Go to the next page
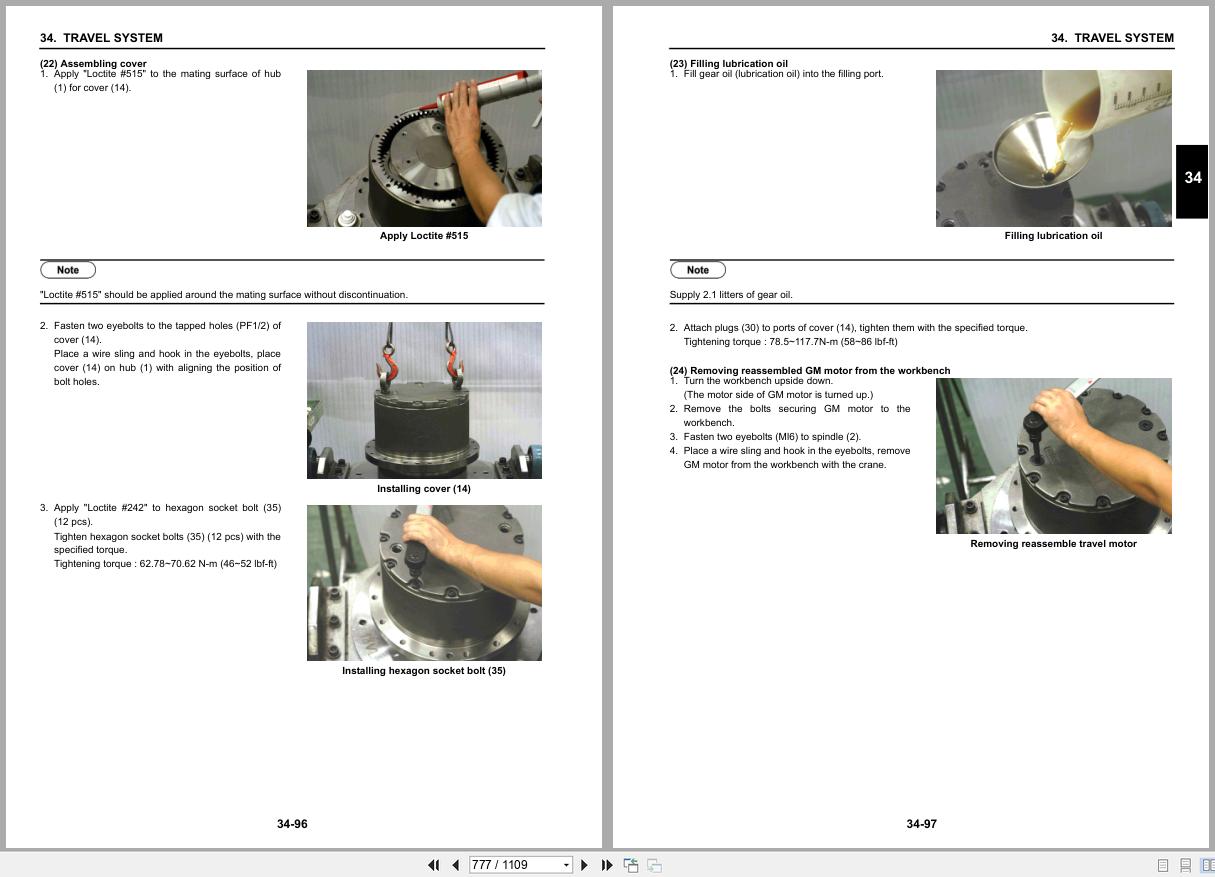1215x877 pixels. point(585,865)
